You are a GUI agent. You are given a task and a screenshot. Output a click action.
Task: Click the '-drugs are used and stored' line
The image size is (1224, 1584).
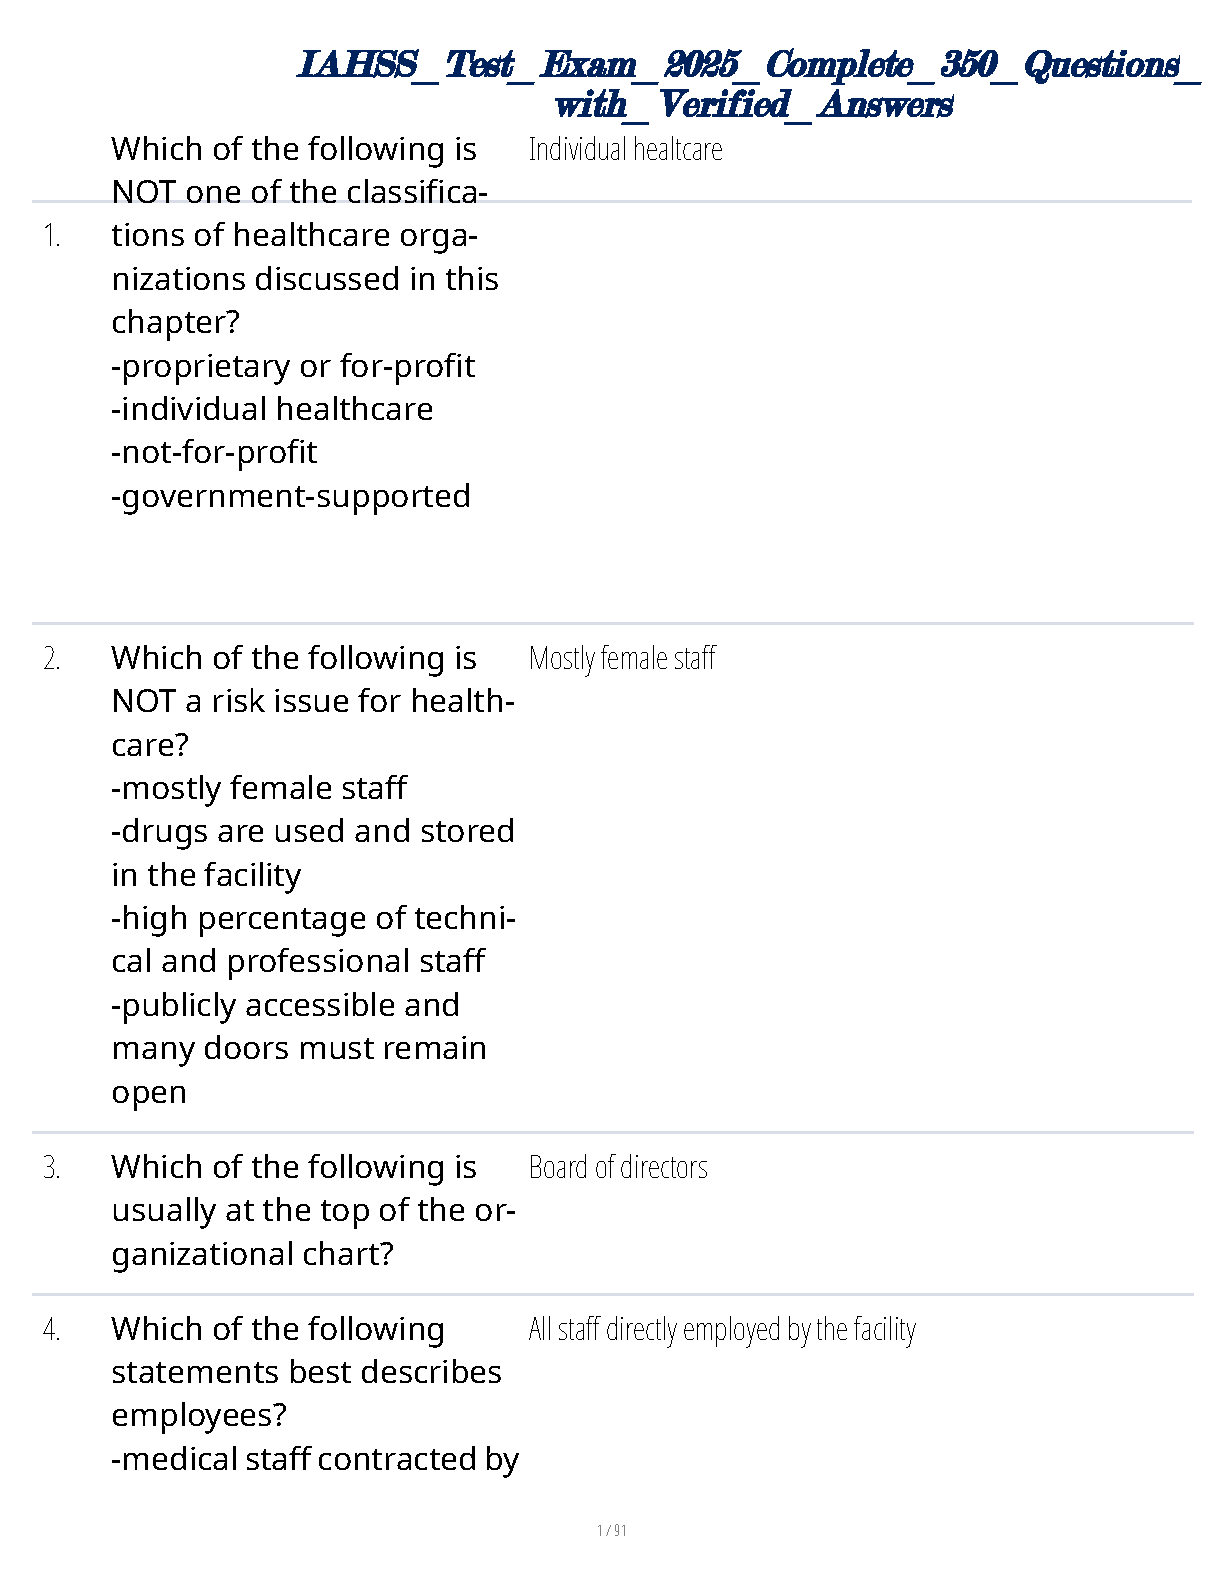coord(313,831)
